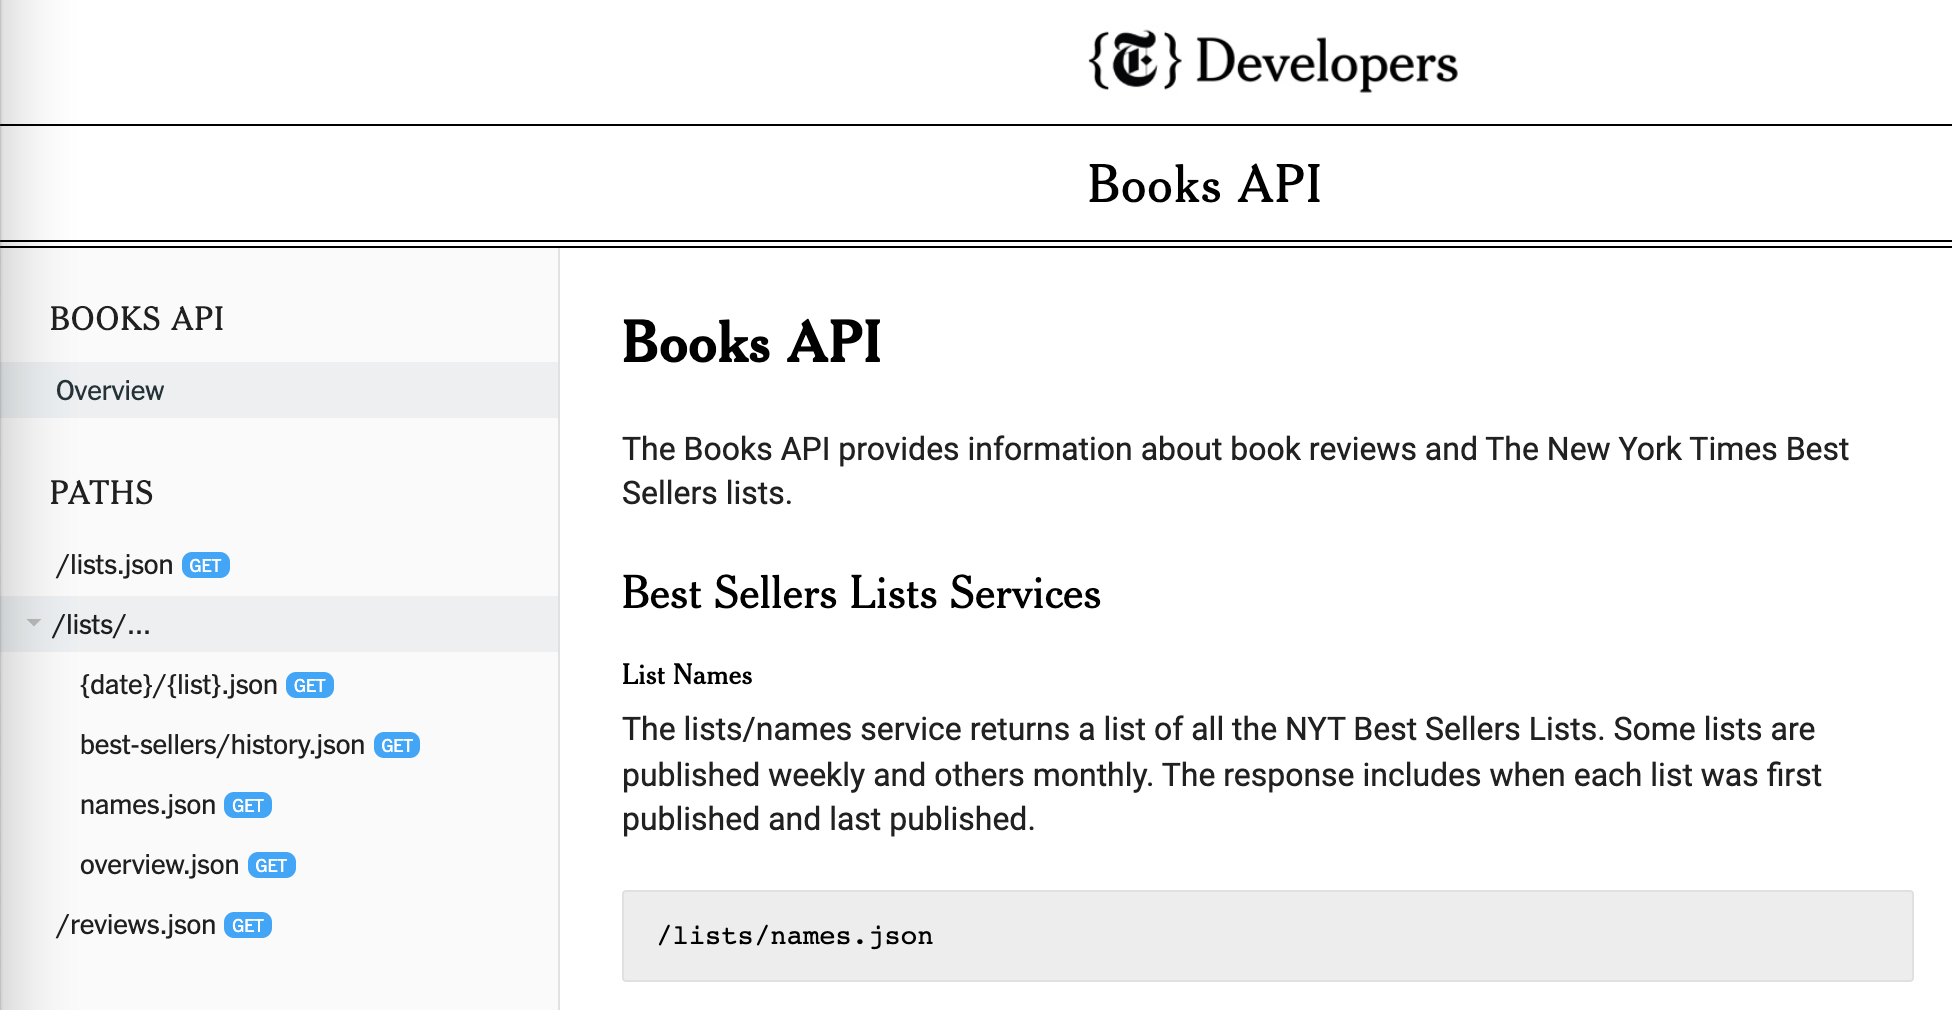Select the /lists/... path group
Viewport: 1952px width, 1010px height.
click(280, 624)
